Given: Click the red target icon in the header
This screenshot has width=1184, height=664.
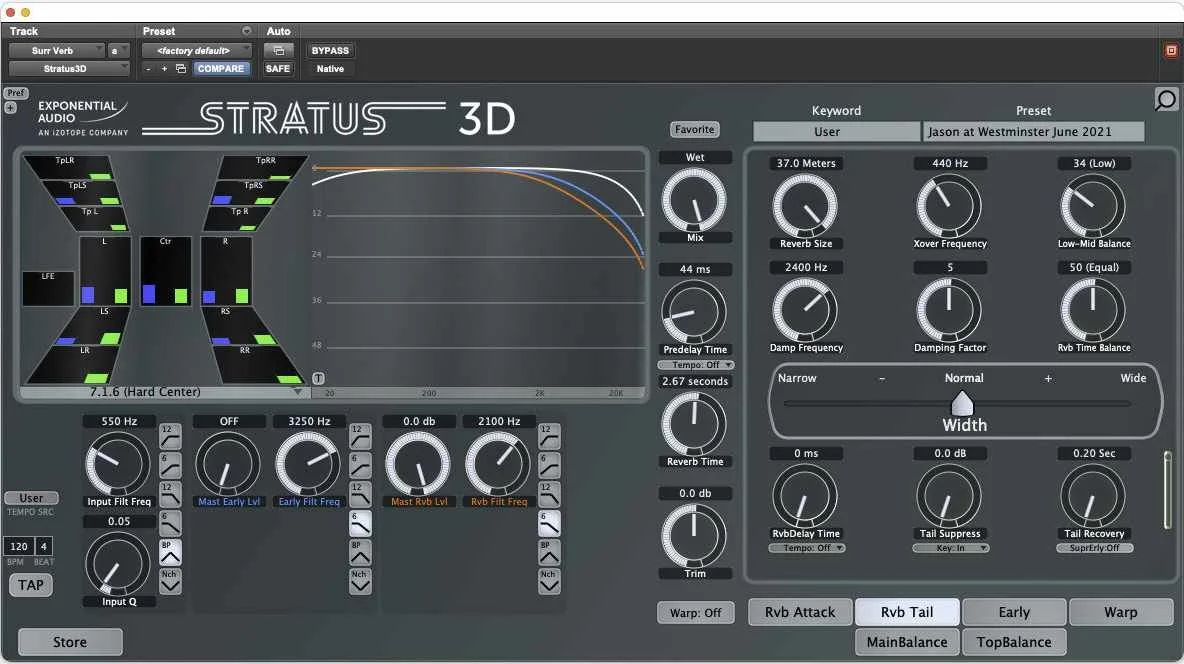Looking at the screenshot, I should (x=1171, y=51).
